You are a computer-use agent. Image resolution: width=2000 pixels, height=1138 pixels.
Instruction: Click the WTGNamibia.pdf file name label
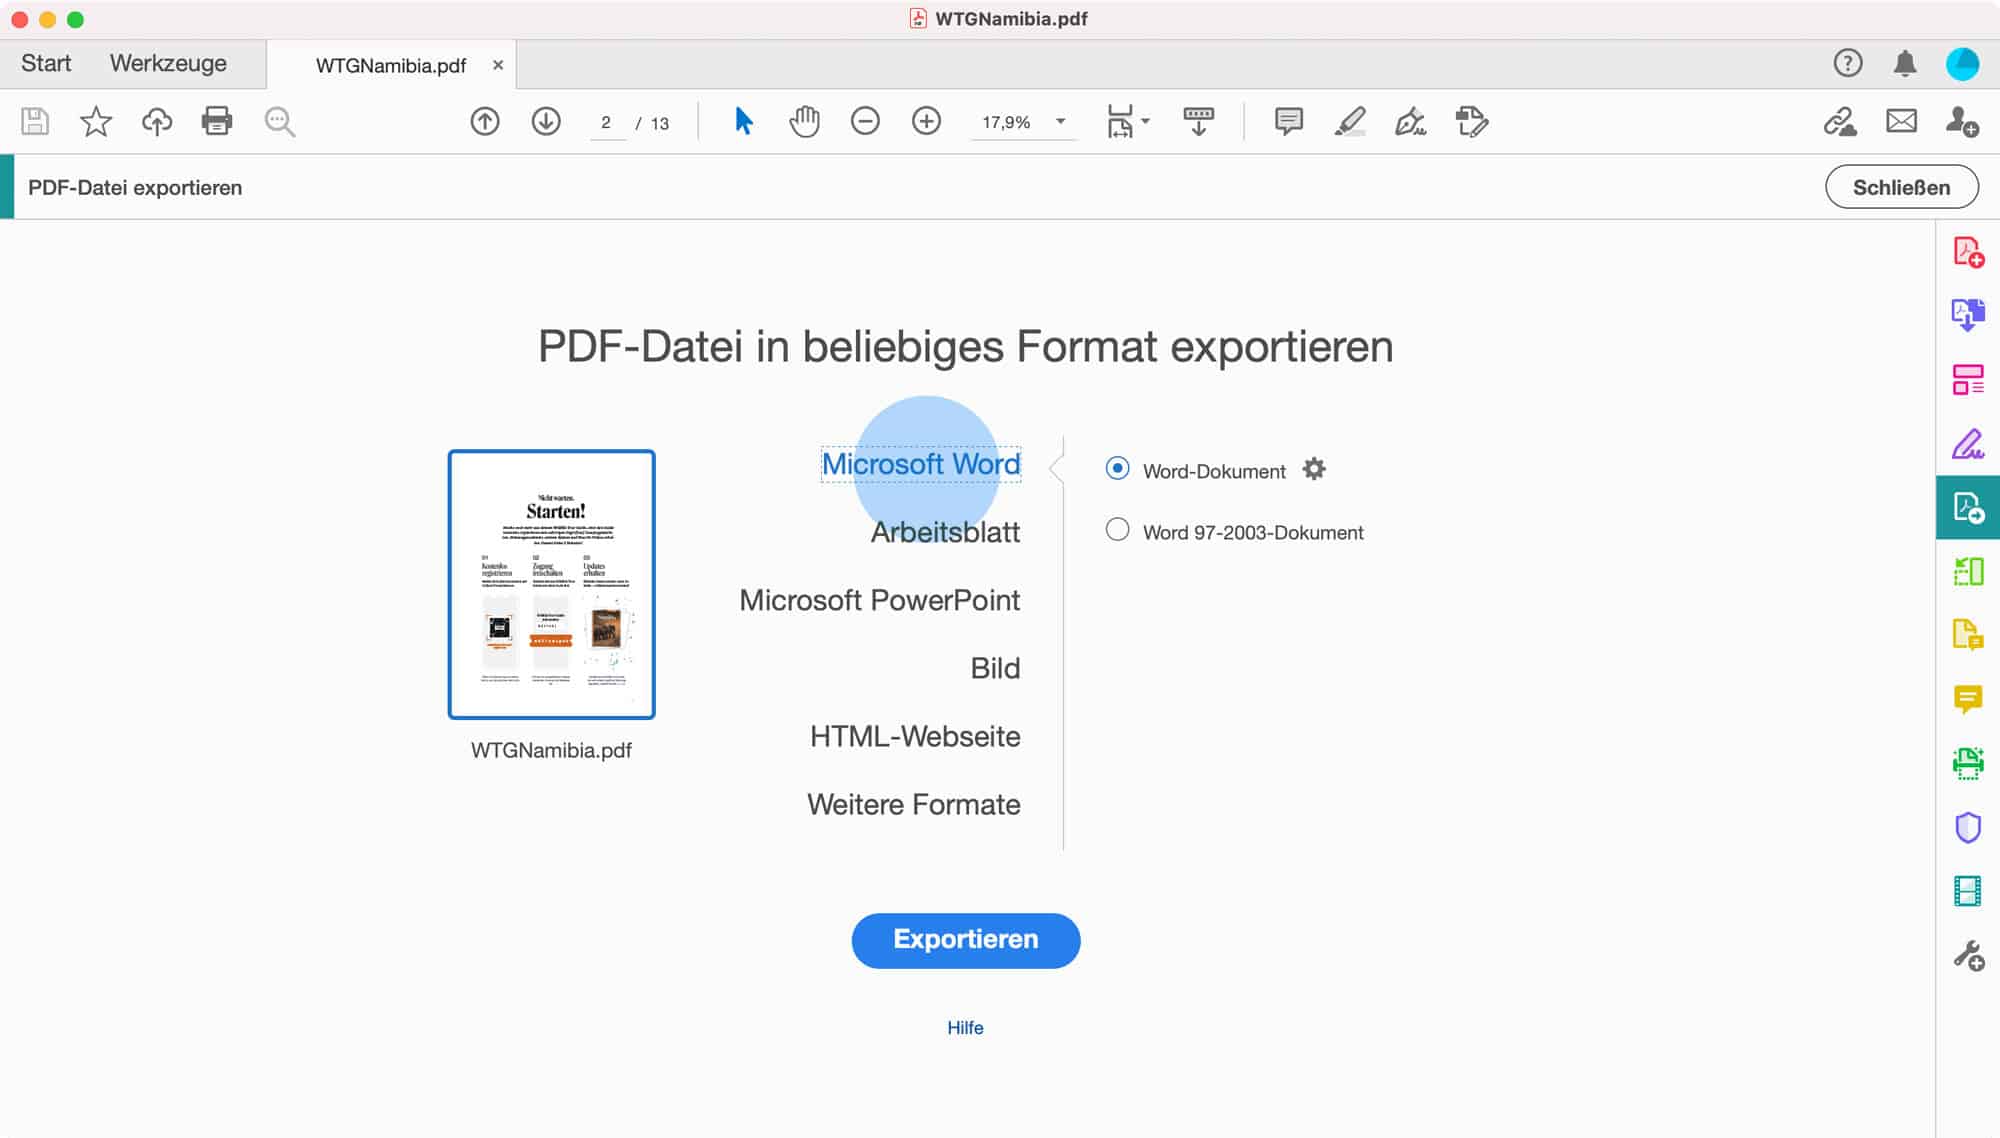click(551, 750)
